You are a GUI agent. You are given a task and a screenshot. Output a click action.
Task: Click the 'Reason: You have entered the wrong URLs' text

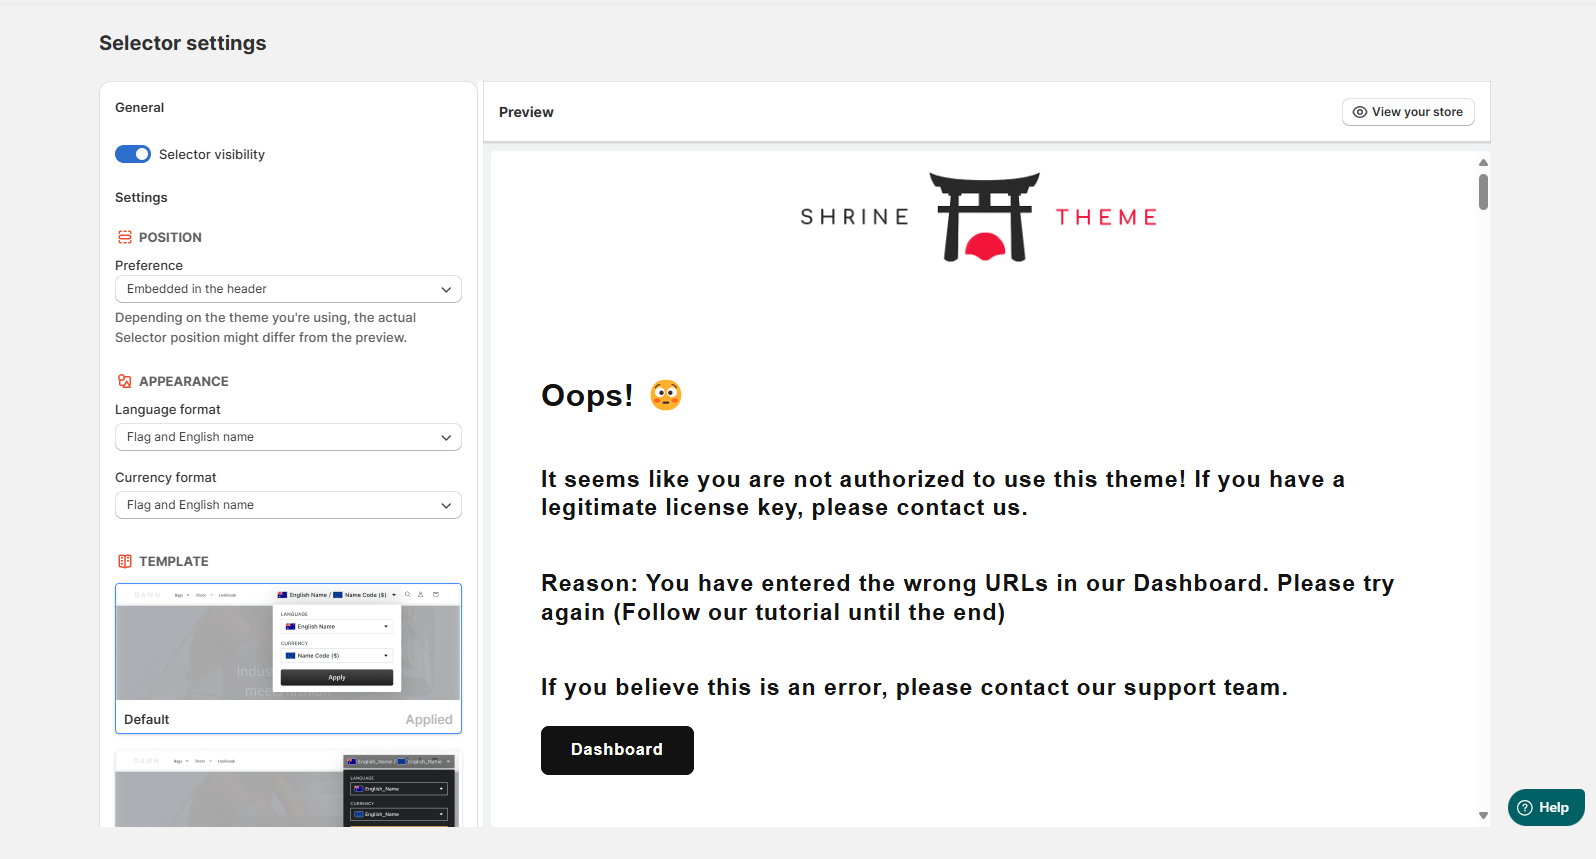[x=968, y=597]
